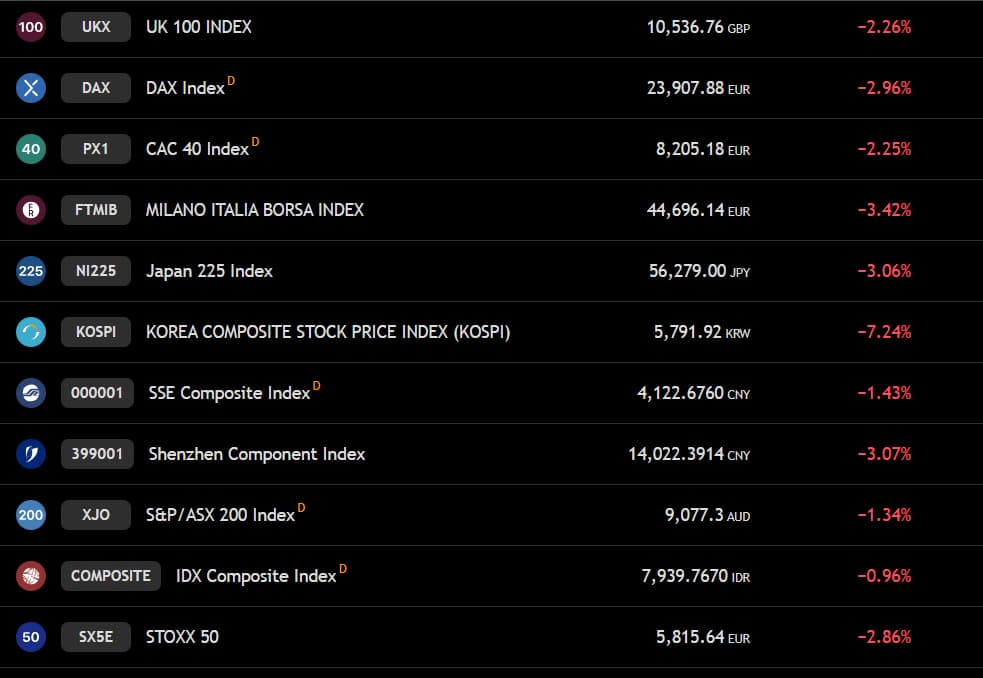983x678 pixels.
Task: Open the DAX Index name link
Action: click(x=185, y=88)
